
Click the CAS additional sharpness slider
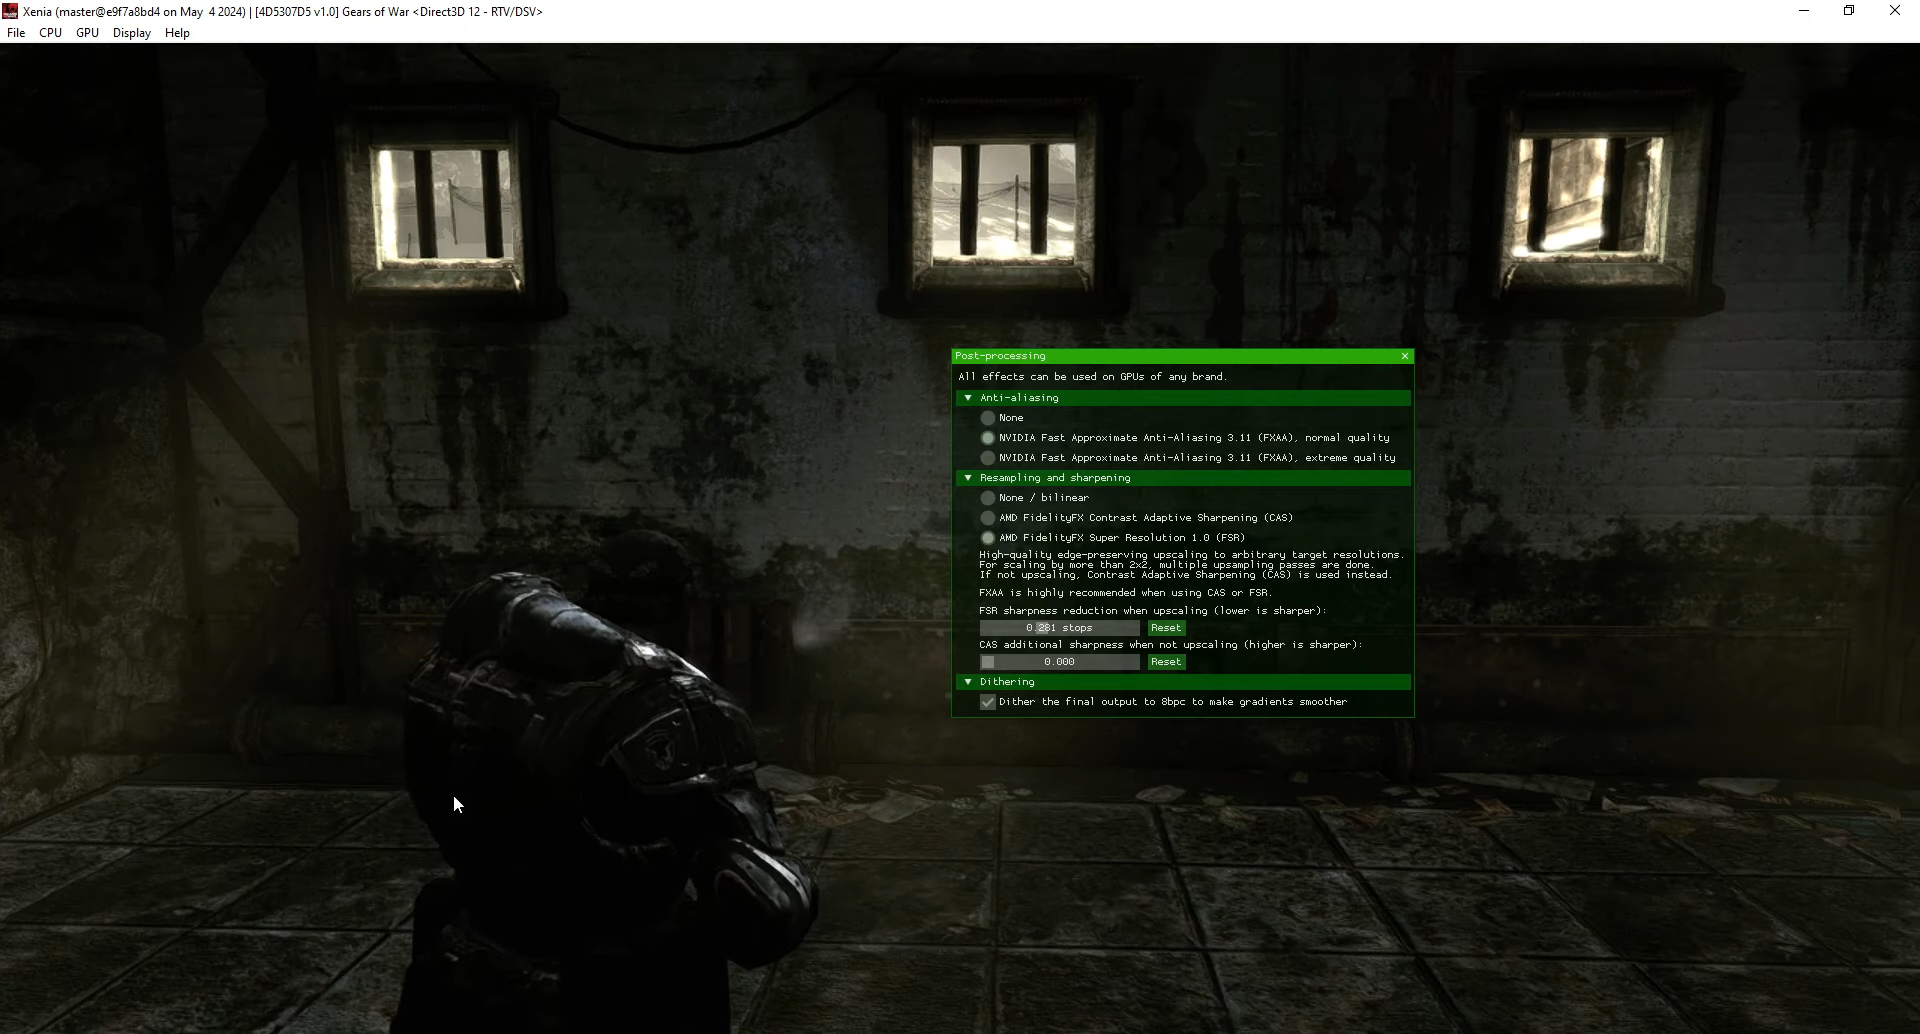[x=1059, y=662]
